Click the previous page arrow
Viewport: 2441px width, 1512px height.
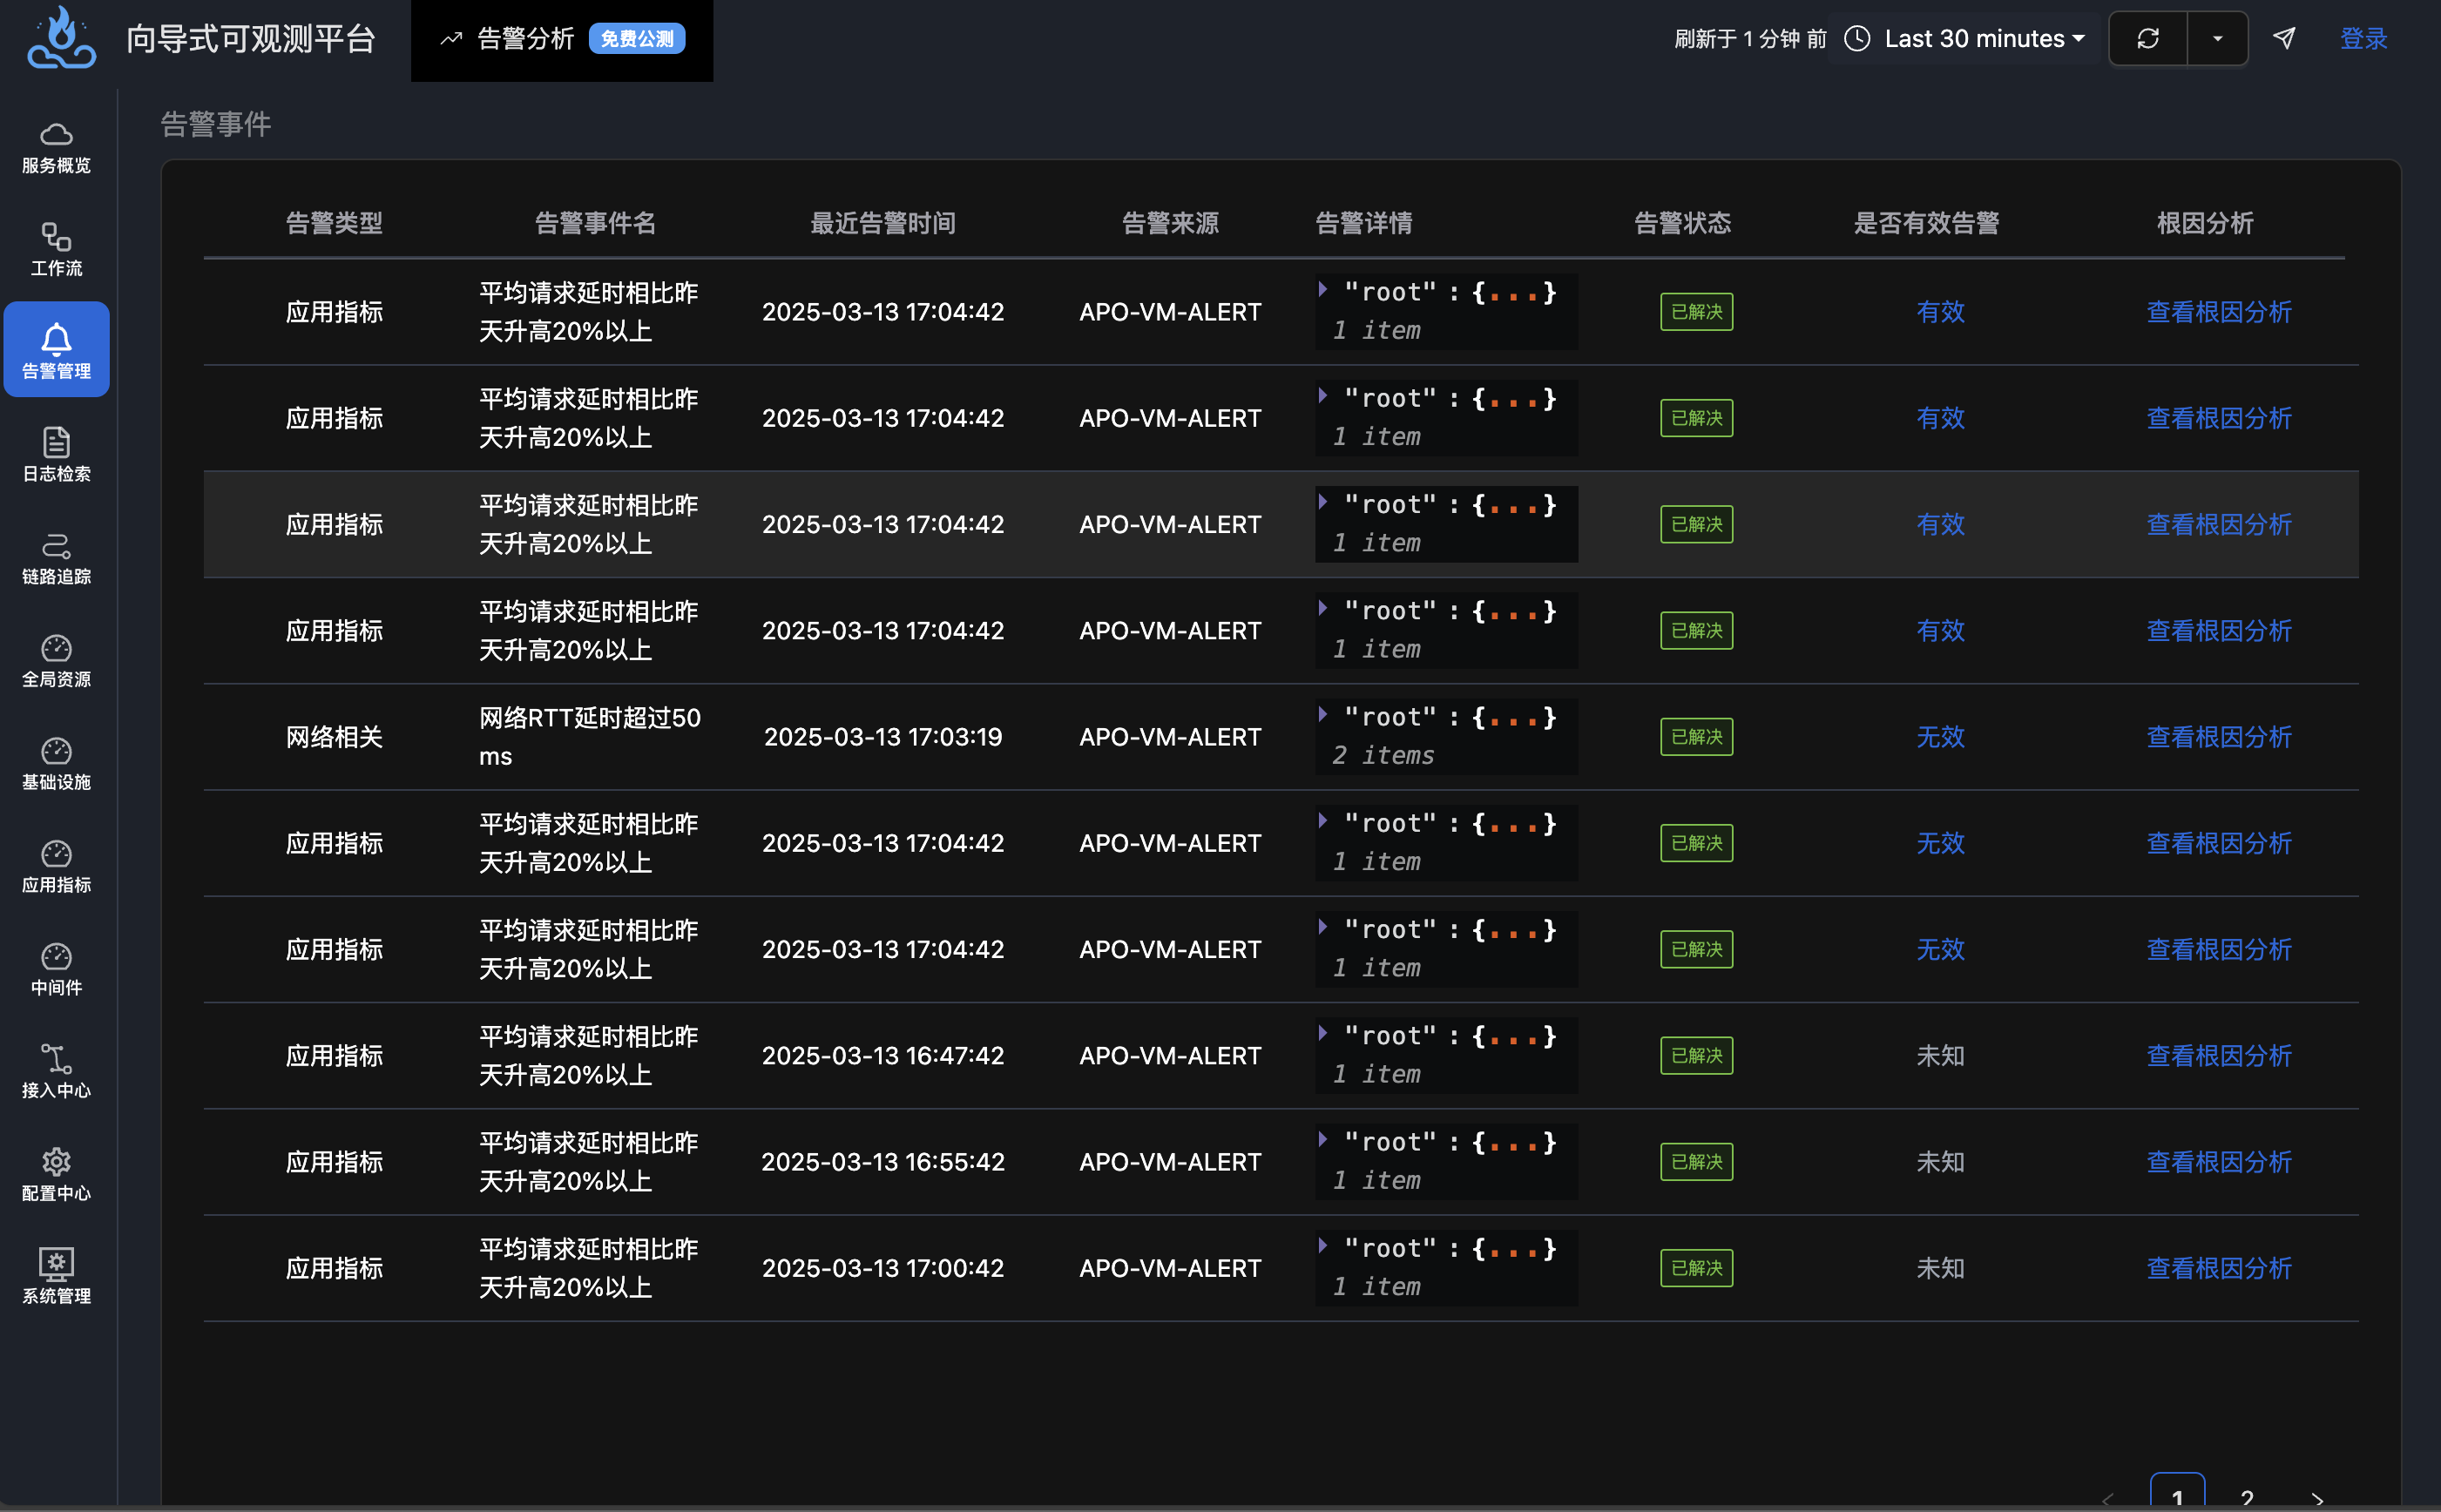point(2108,1499)
